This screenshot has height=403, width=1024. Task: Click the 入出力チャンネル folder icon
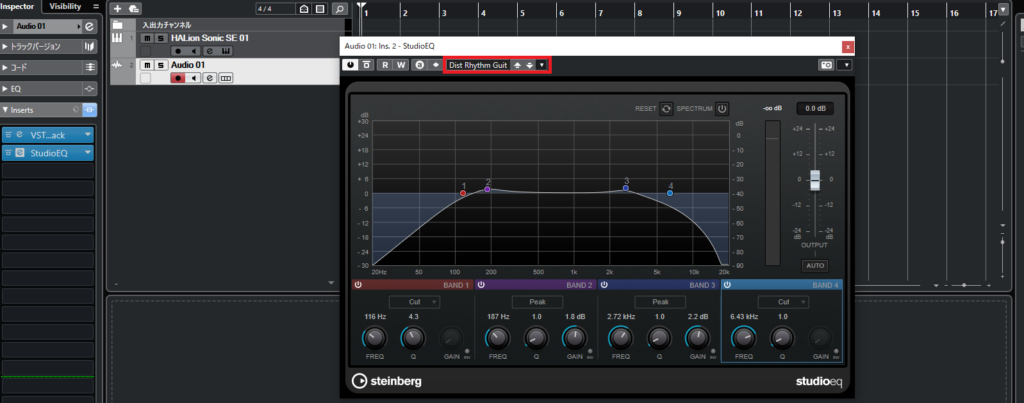pos(118,25)
